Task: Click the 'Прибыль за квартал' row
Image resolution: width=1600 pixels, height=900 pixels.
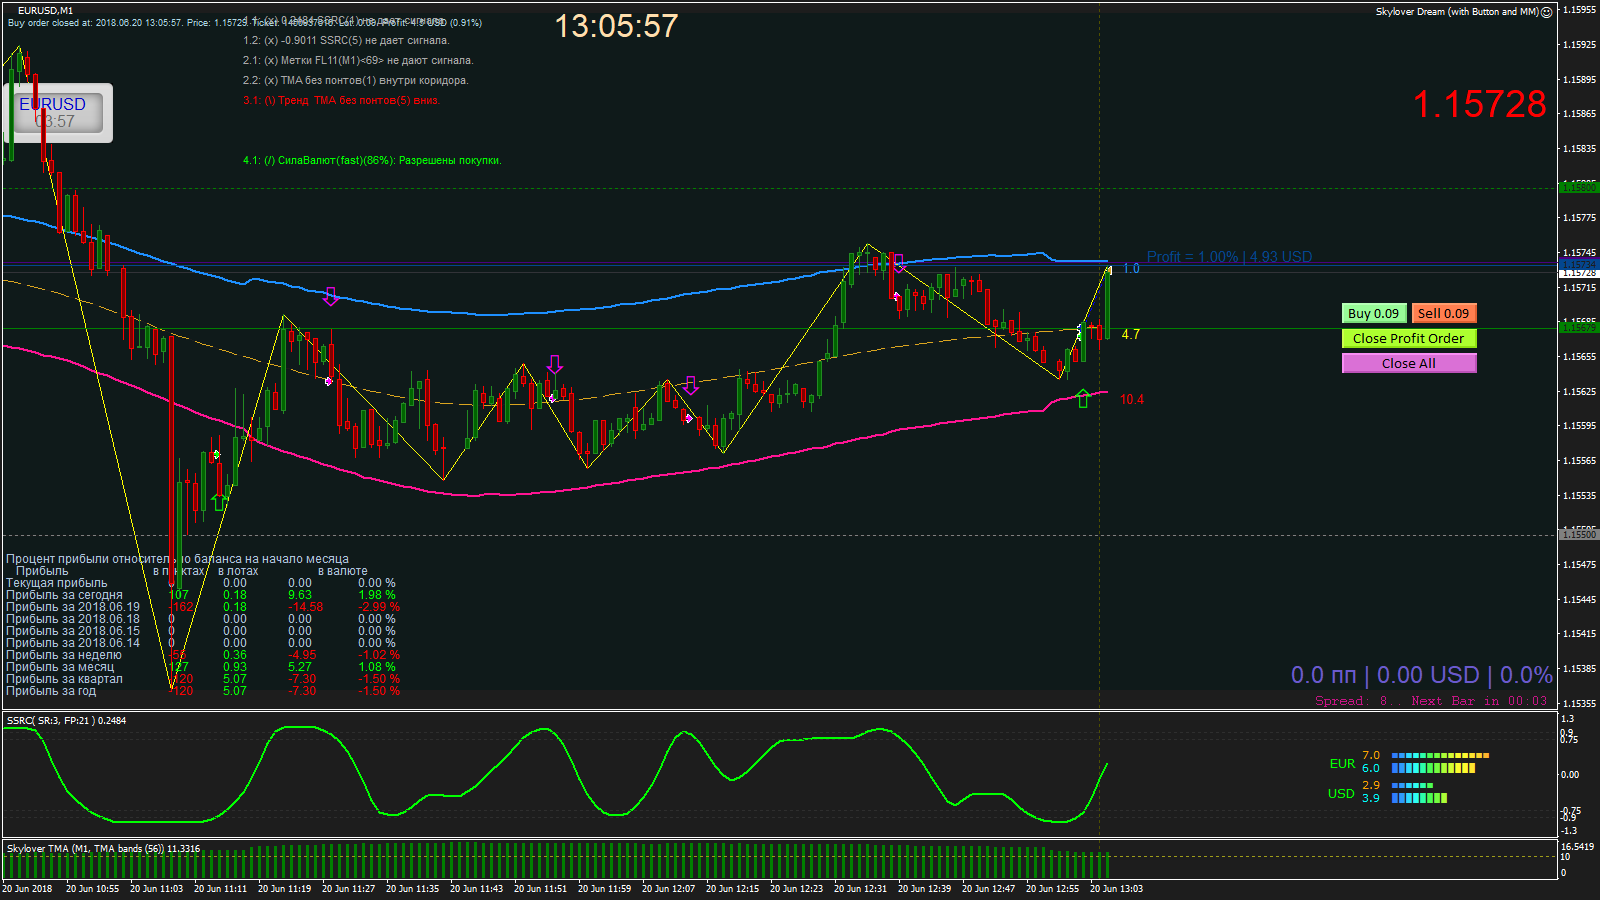Action: pyautogui.click(x=203, y=679)
